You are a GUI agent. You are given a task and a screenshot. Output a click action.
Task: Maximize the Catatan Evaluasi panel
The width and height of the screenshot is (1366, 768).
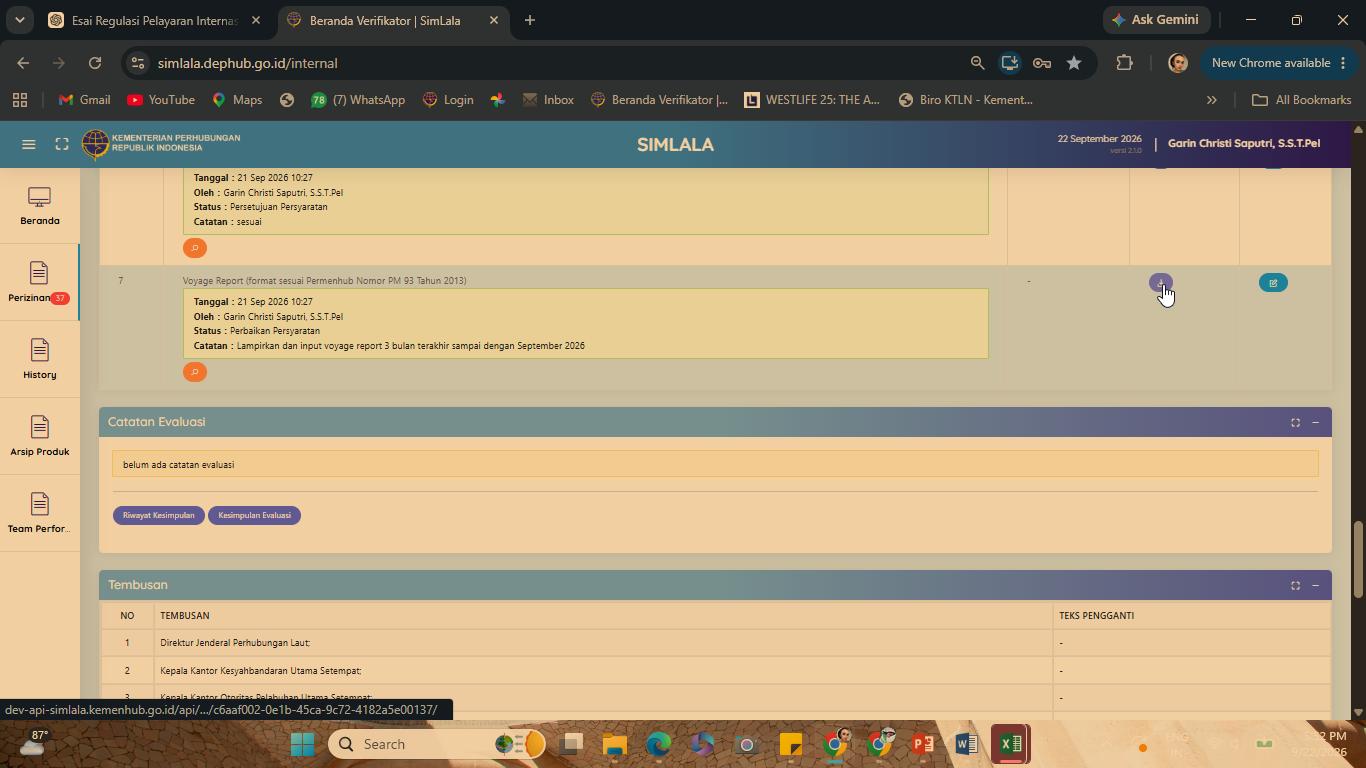[x=1295, y=422]
